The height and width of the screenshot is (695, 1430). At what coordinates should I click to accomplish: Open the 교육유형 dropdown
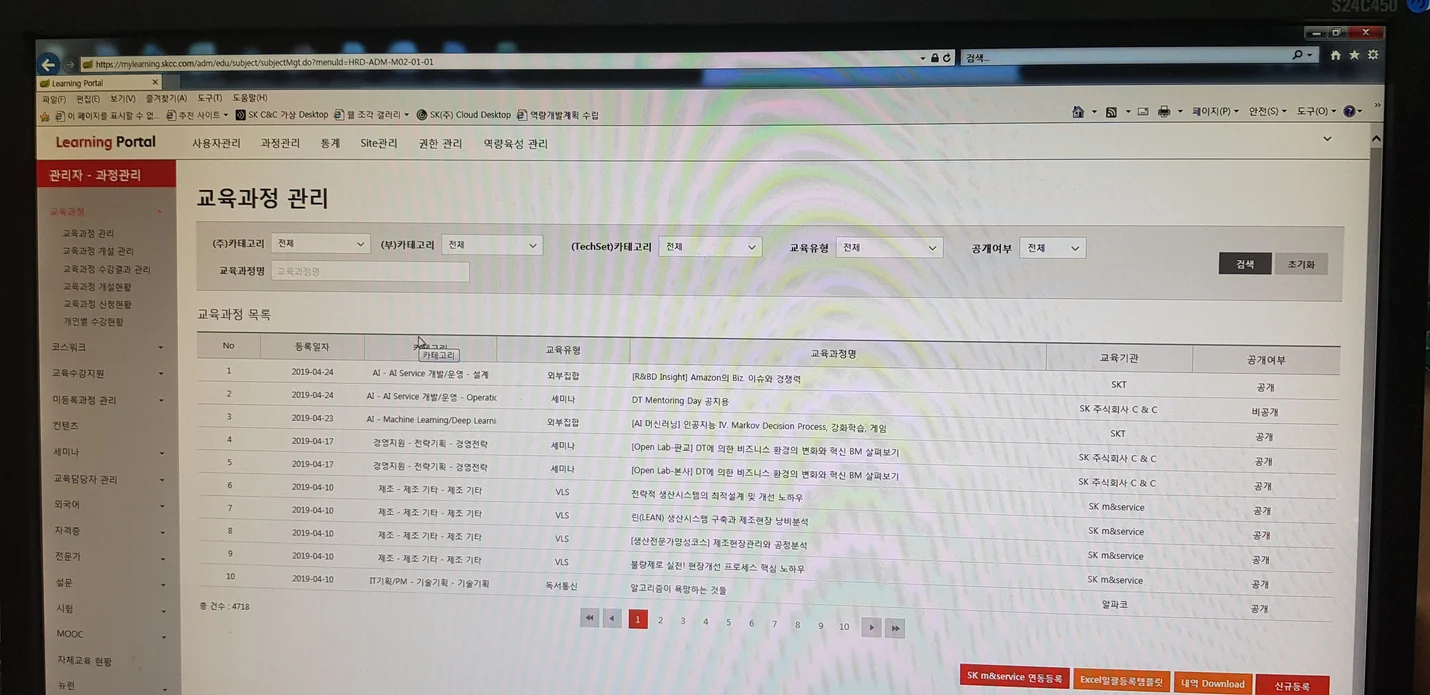click(888, 247)
